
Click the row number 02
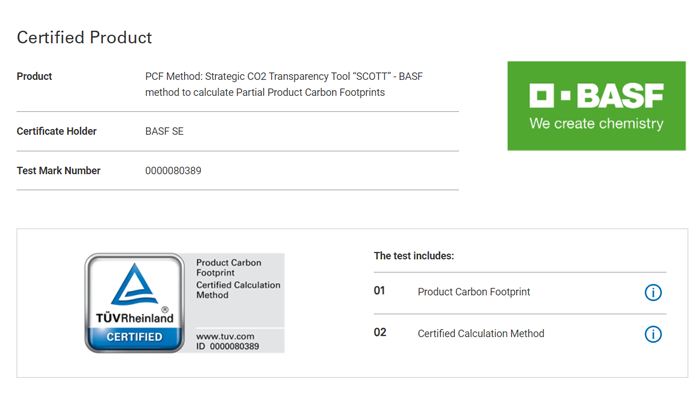[380, 333]
